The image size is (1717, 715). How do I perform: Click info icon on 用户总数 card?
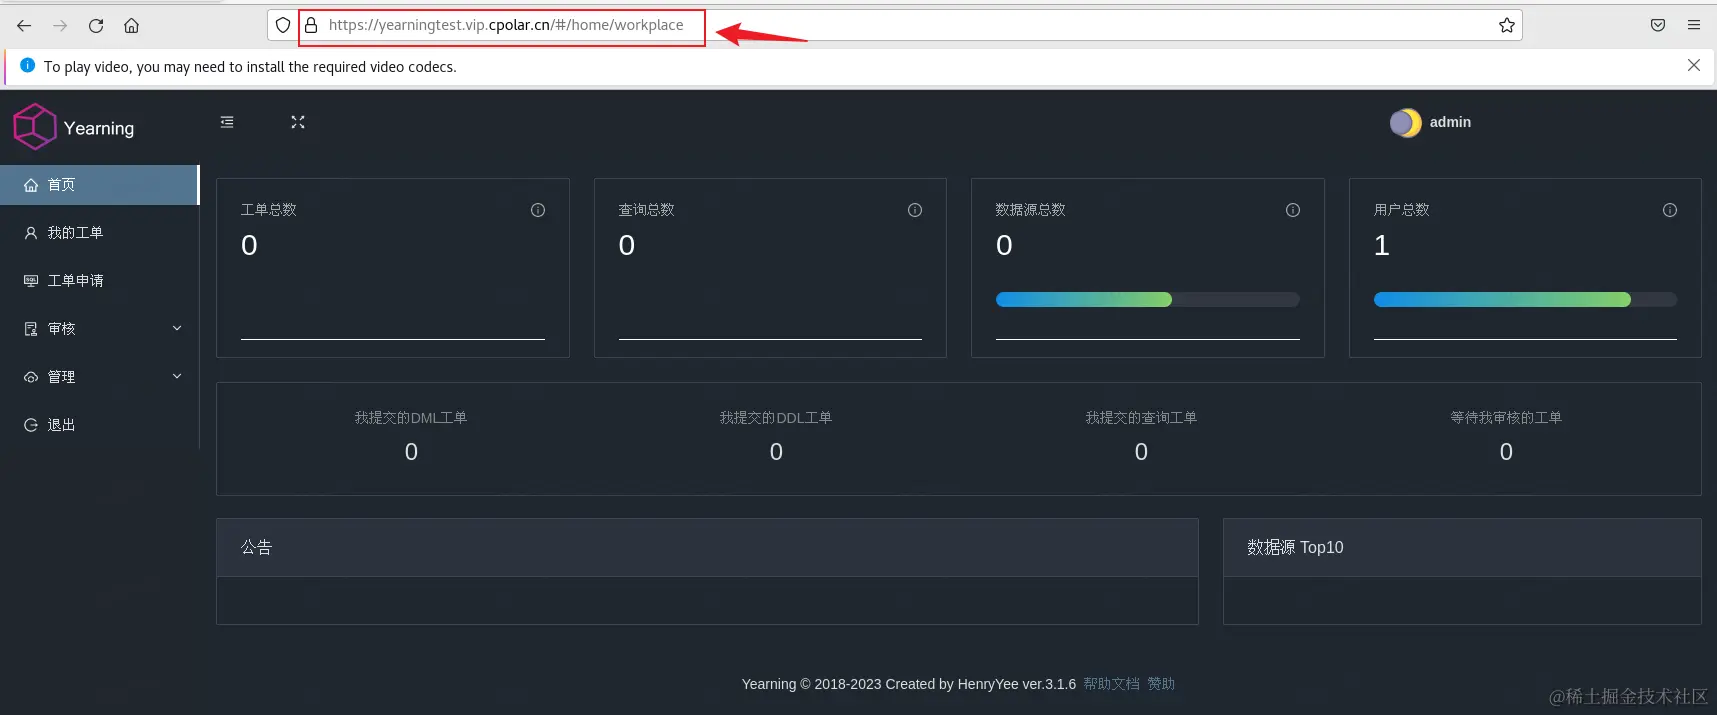[1670, 210]
